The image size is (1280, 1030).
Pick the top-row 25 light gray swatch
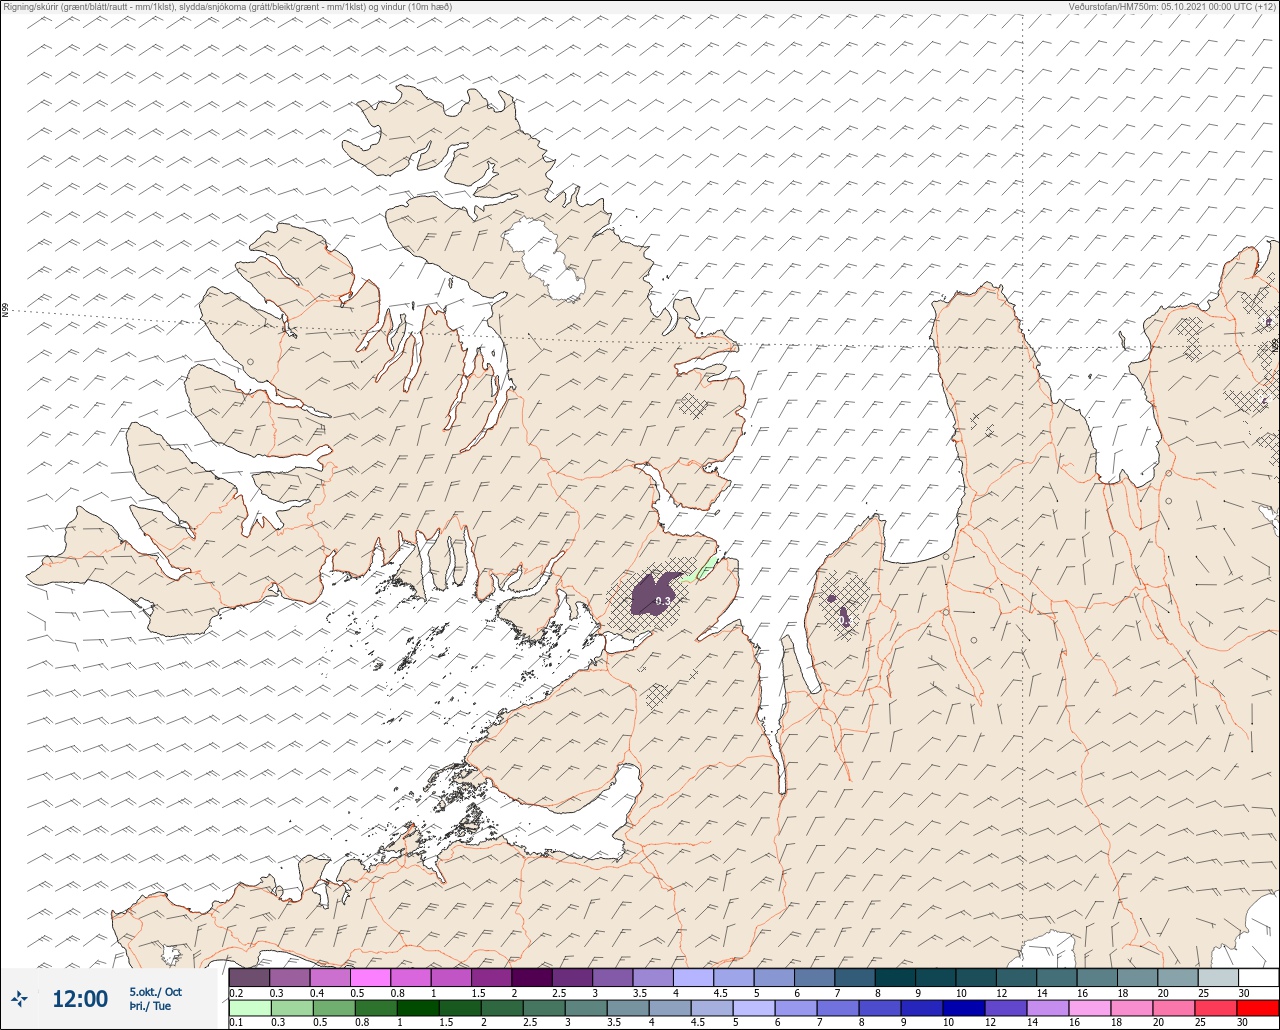(x=1217, y=977)
